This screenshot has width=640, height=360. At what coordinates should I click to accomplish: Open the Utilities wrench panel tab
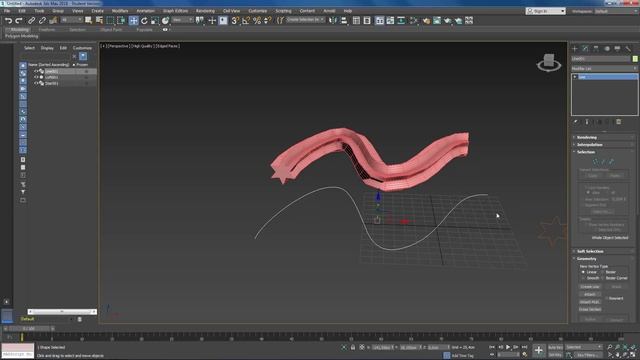(x=628, y=49)
